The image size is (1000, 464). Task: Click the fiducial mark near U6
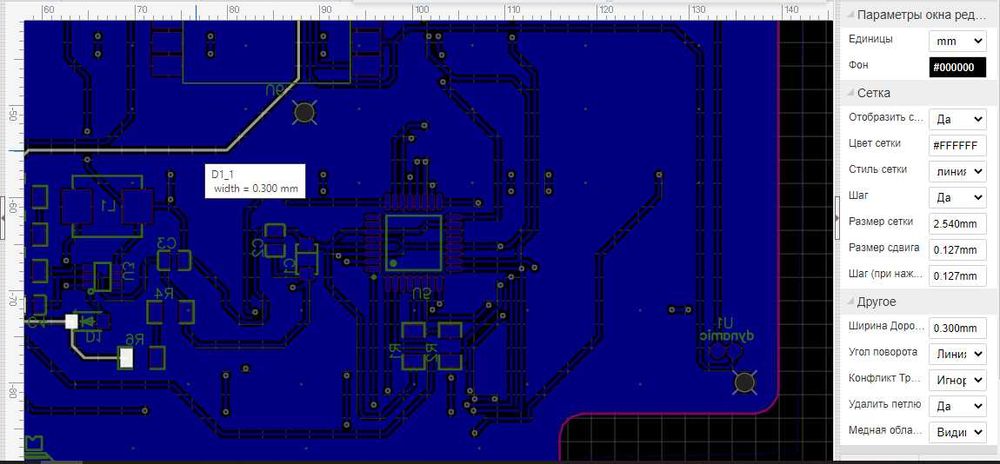[305, 113]
